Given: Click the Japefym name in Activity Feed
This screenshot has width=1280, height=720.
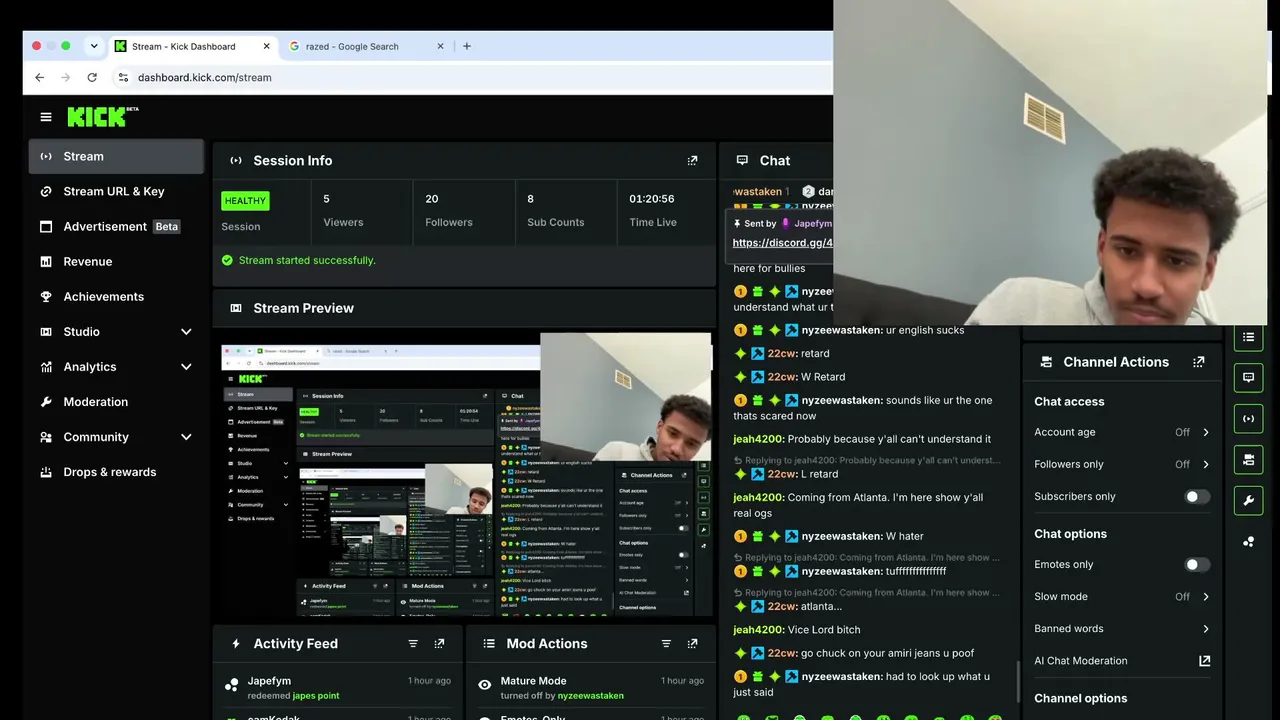Looking at the screenshot, I should [269, 681].
